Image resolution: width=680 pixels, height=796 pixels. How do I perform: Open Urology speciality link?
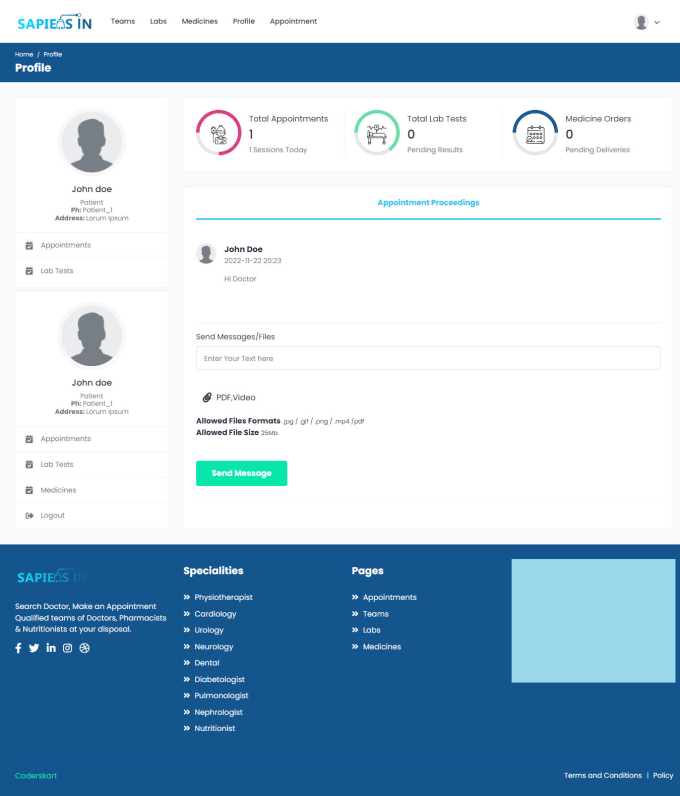(x=209, y=630)
